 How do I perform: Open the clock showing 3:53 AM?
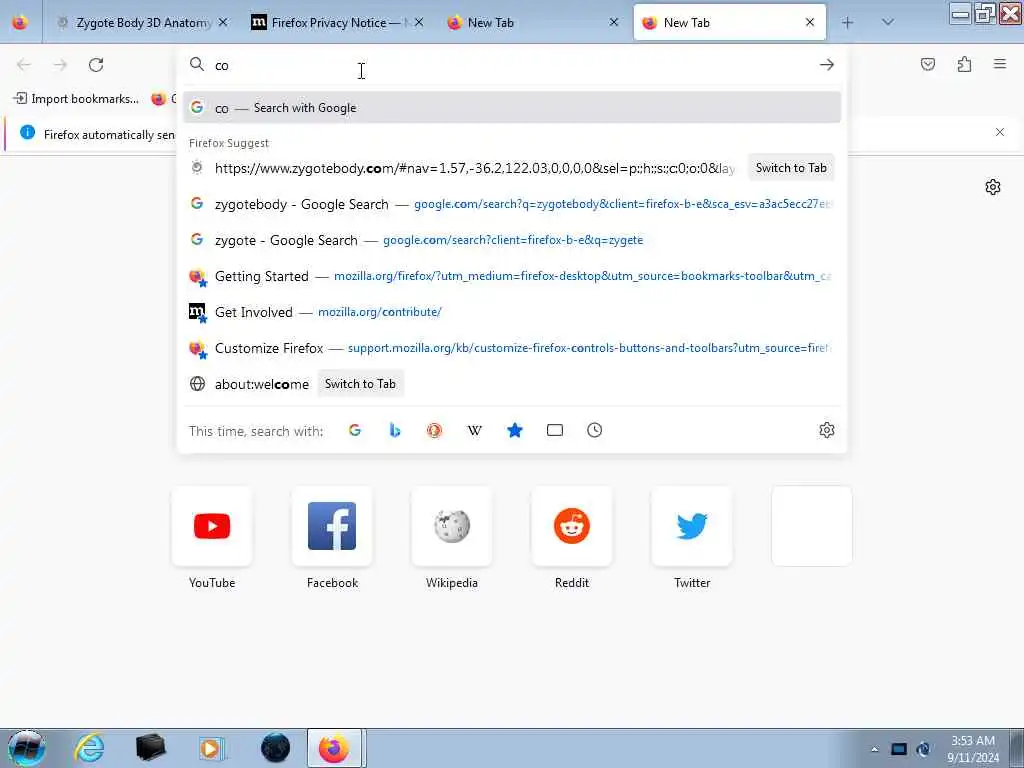973,749
